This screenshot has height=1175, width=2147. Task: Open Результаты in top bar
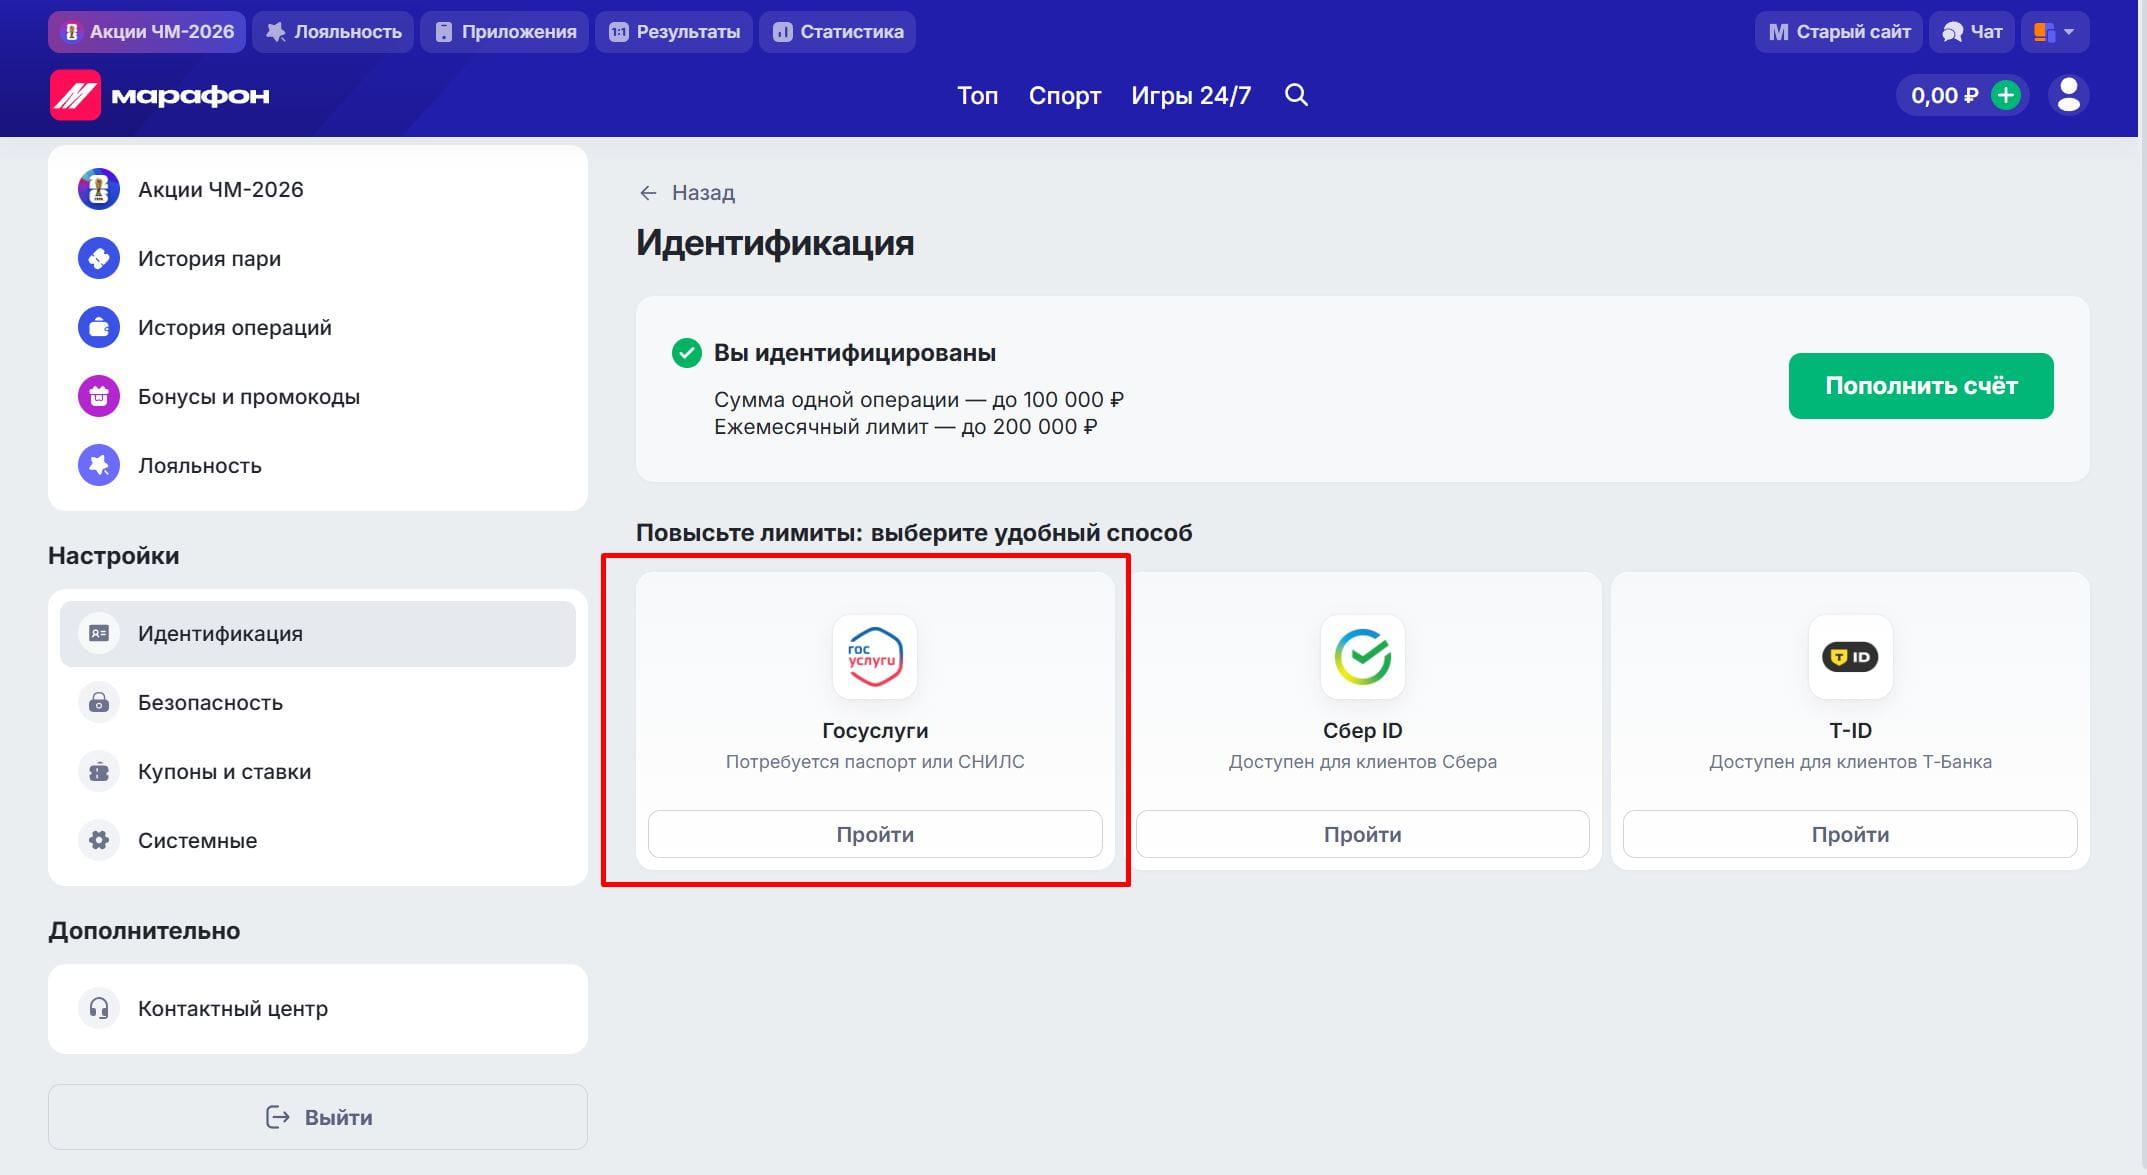[674, 32]
